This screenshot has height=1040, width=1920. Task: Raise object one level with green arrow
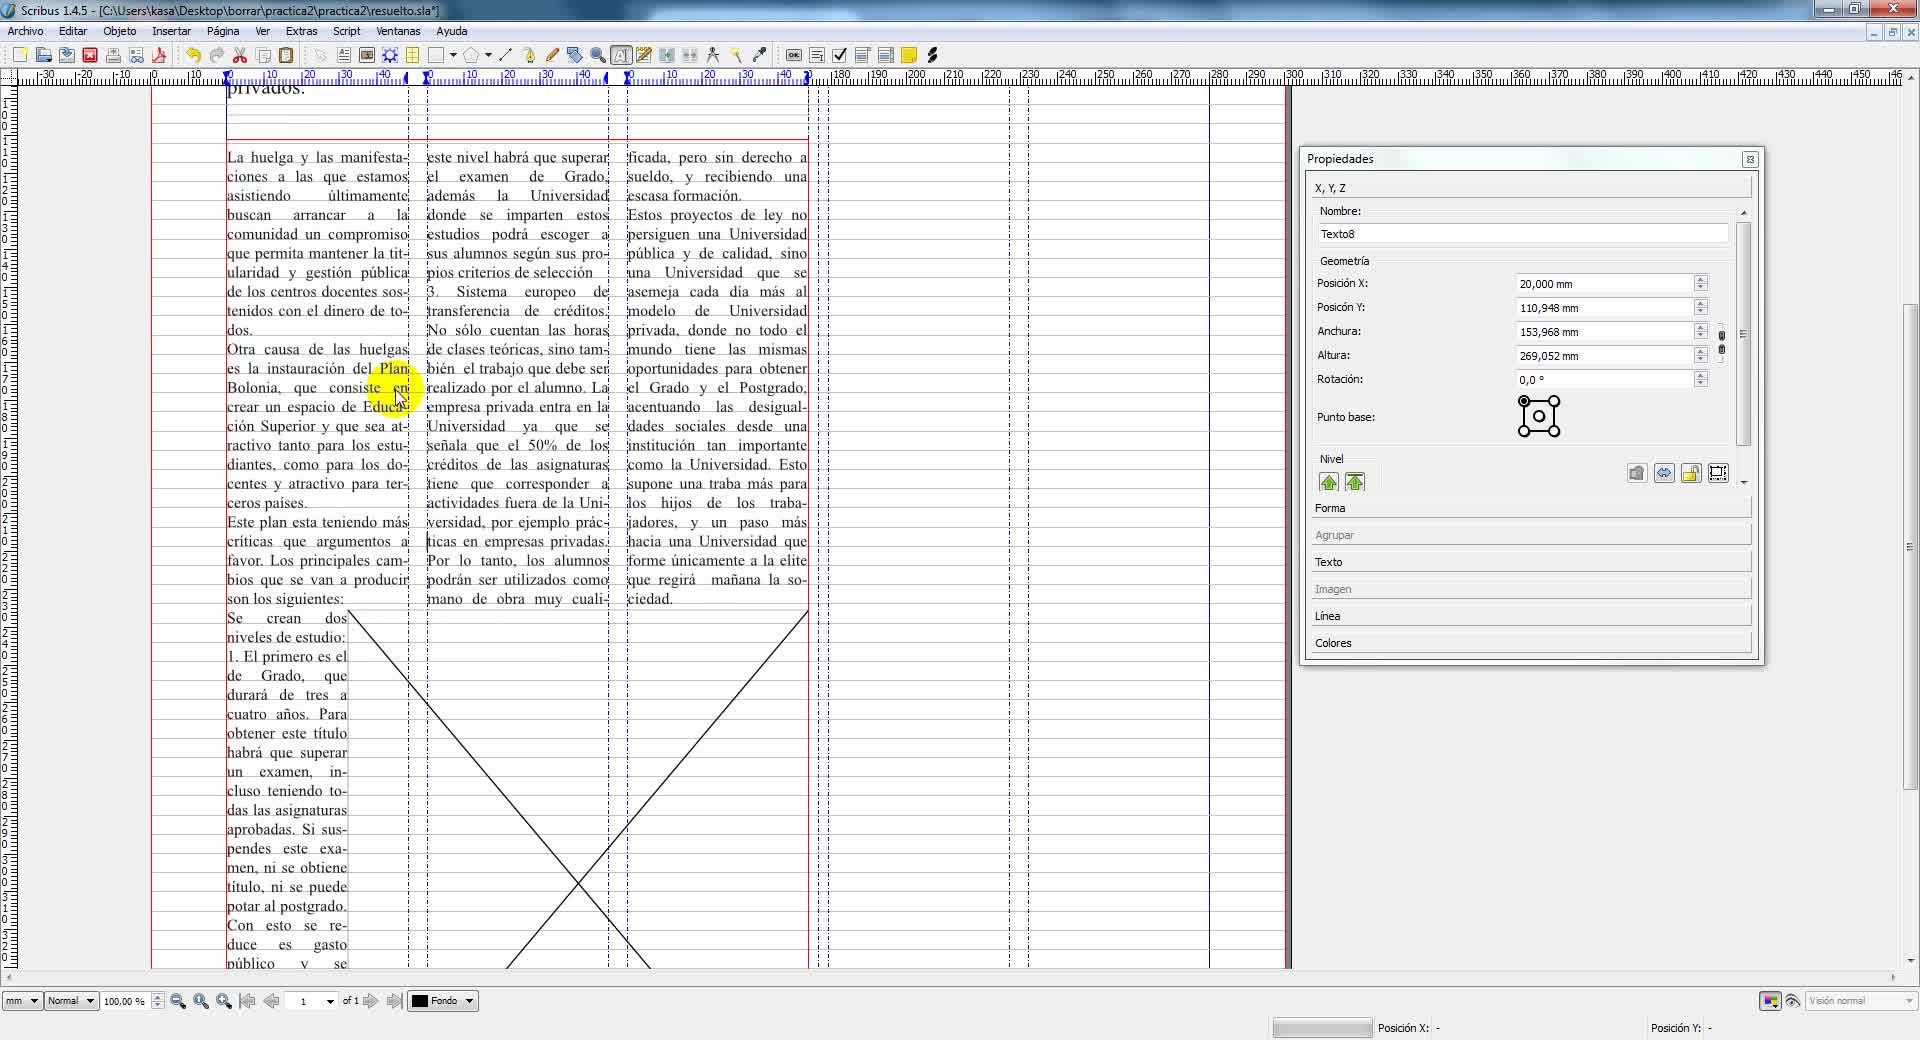(1328, 482)
